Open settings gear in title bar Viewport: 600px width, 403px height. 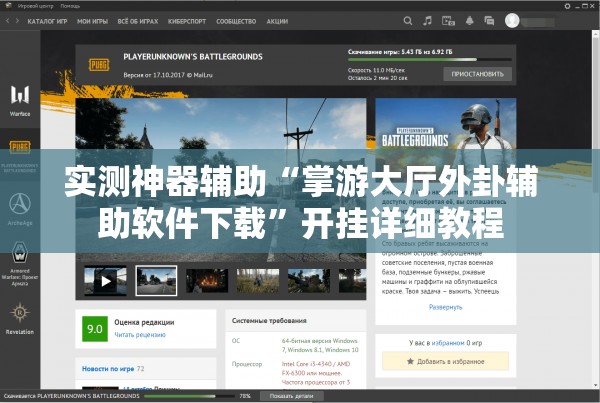[567, 6]
